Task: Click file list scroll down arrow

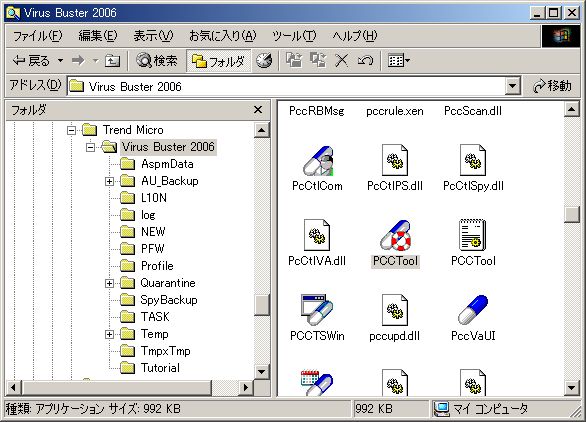Action: tap(572, 388)
